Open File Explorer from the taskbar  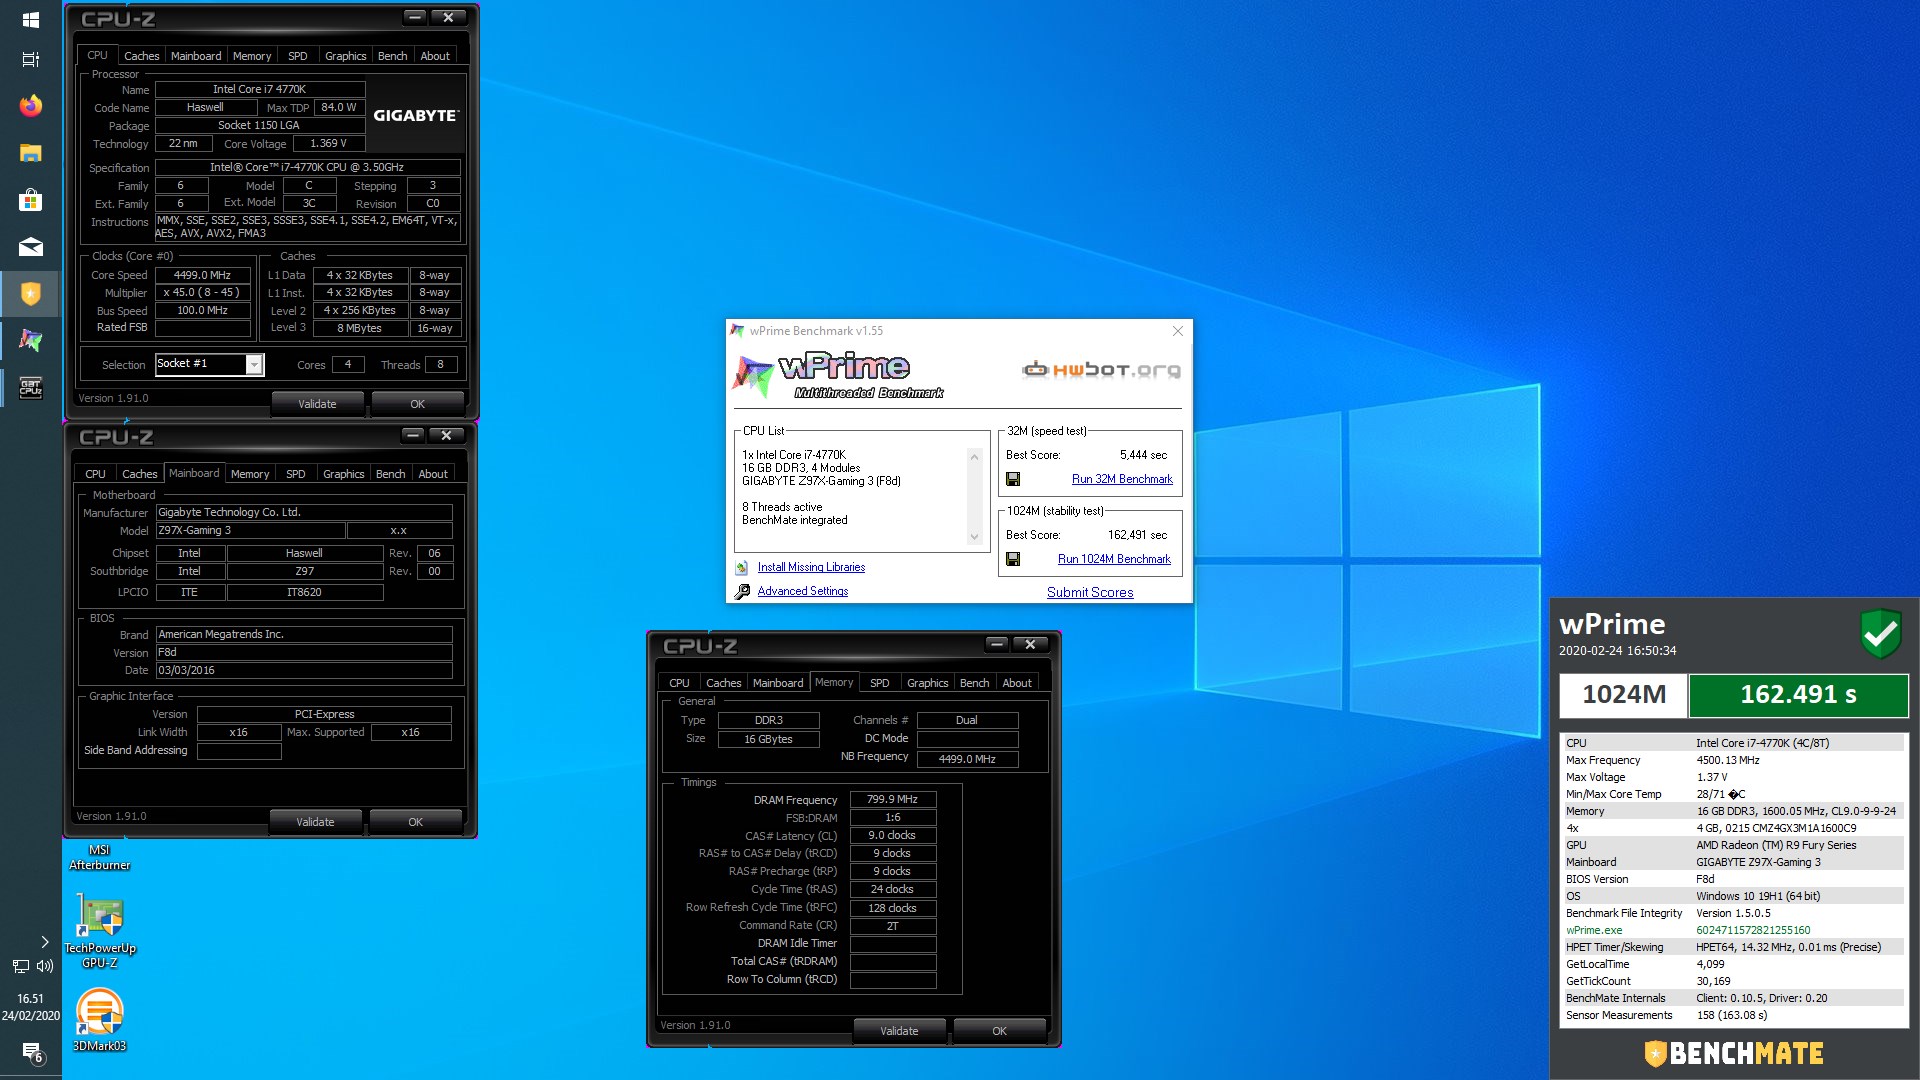(30, 153)
